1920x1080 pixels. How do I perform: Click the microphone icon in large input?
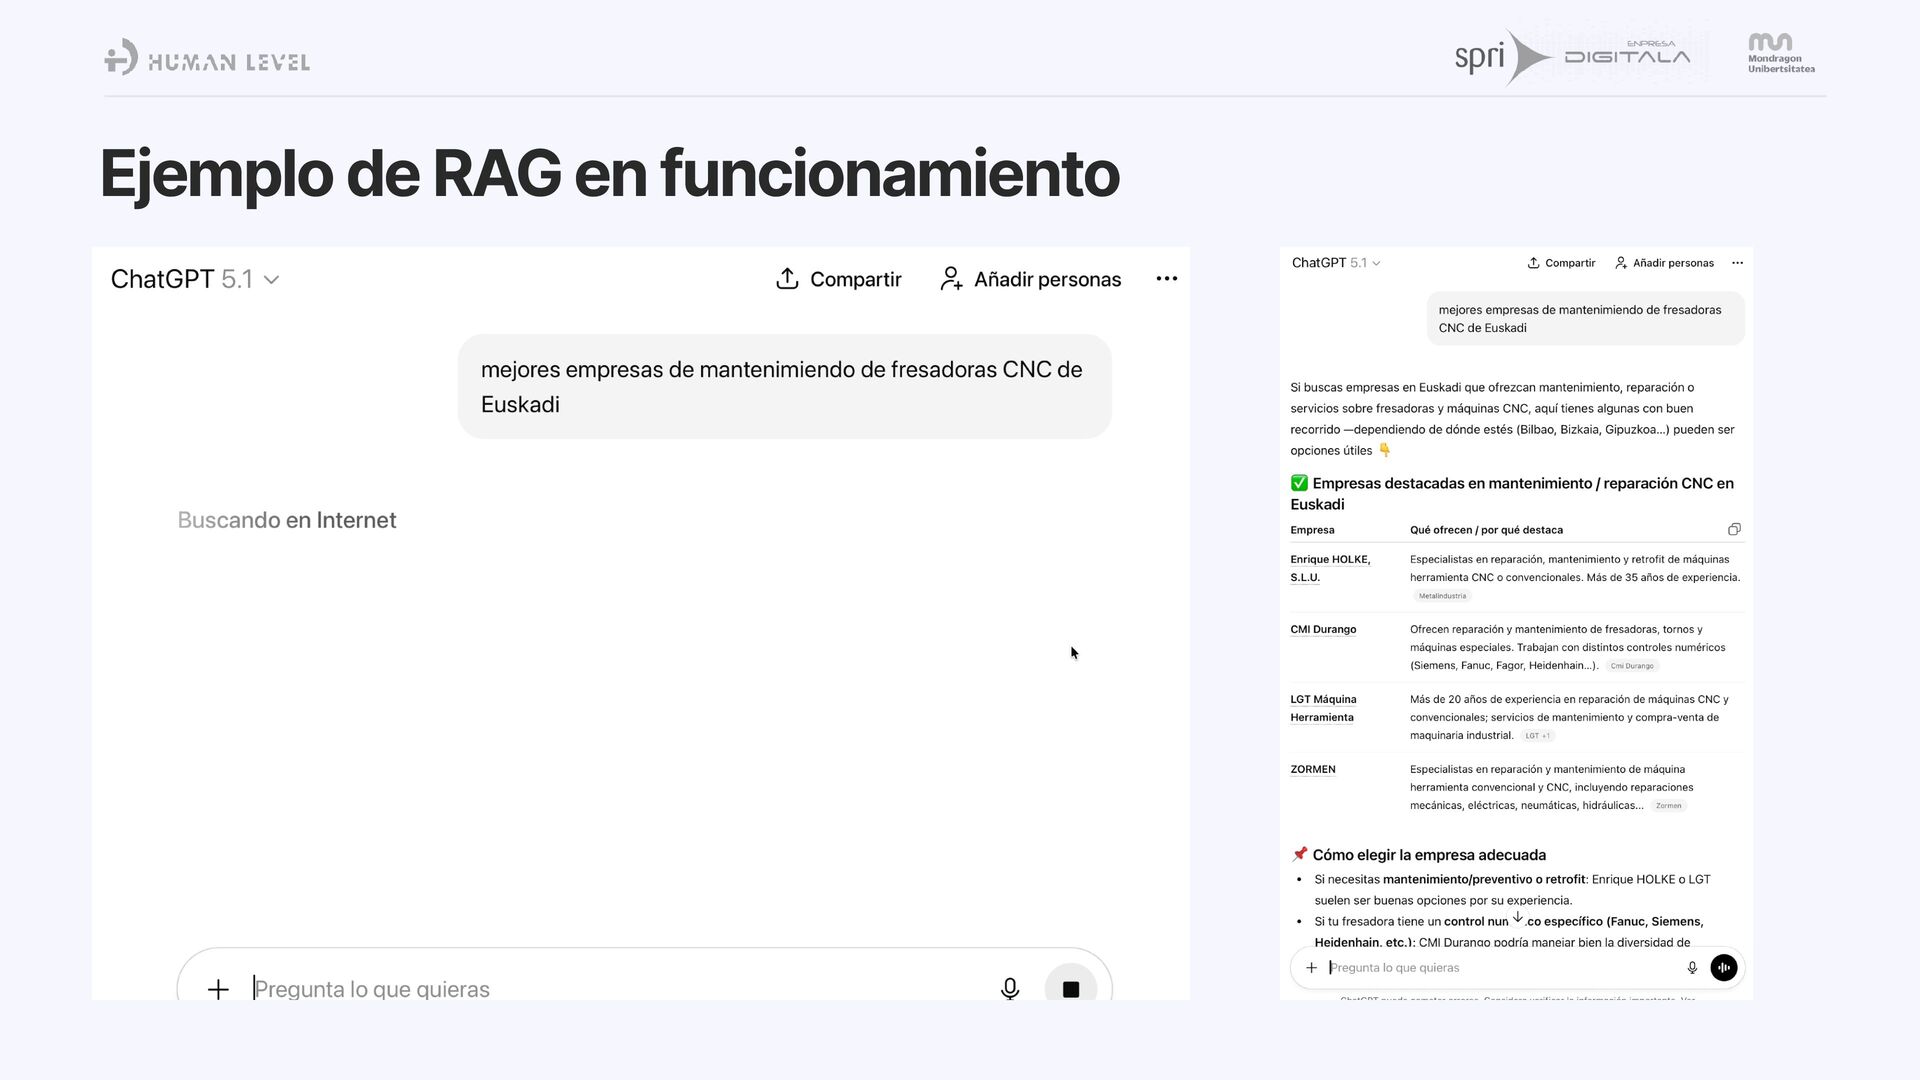coord(1010,989)
